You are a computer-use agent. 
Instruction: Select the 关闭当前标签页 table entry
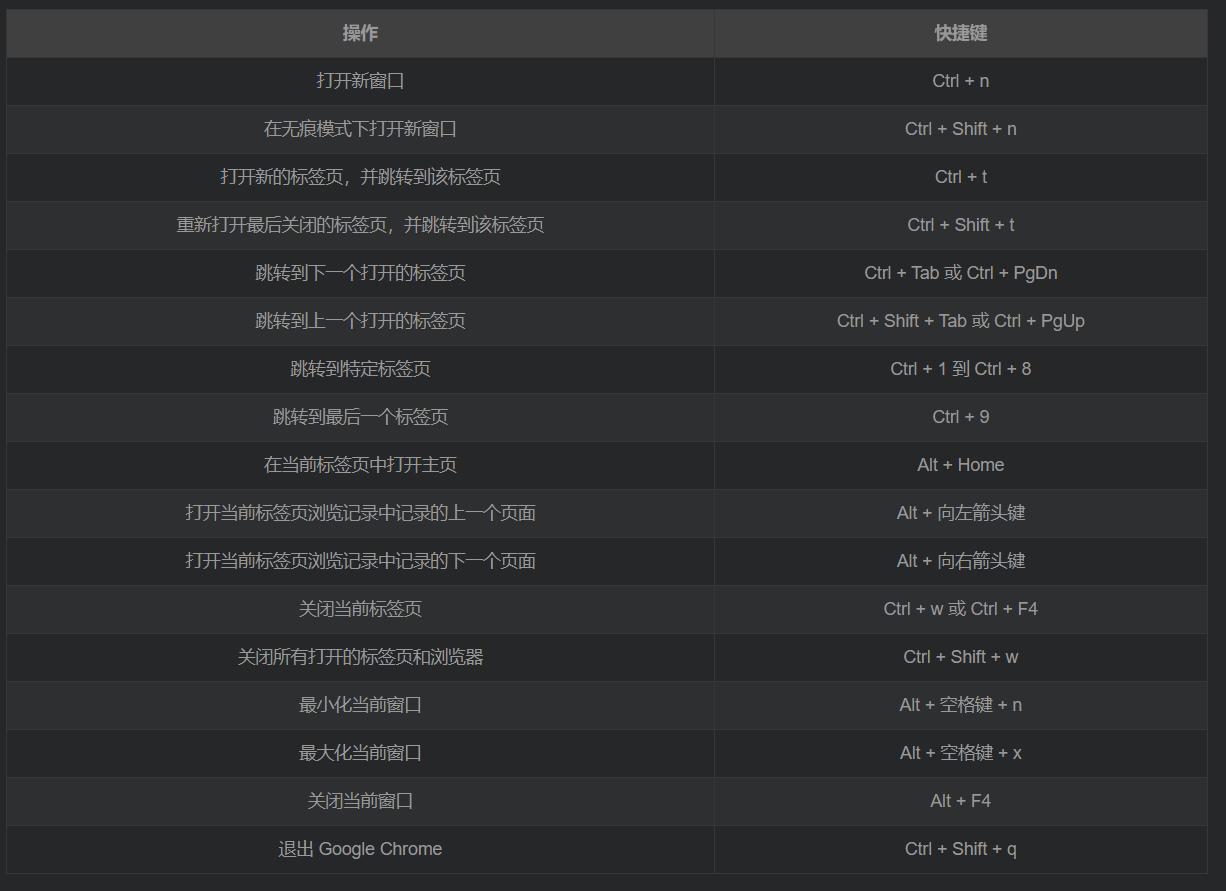click(360, 609)
